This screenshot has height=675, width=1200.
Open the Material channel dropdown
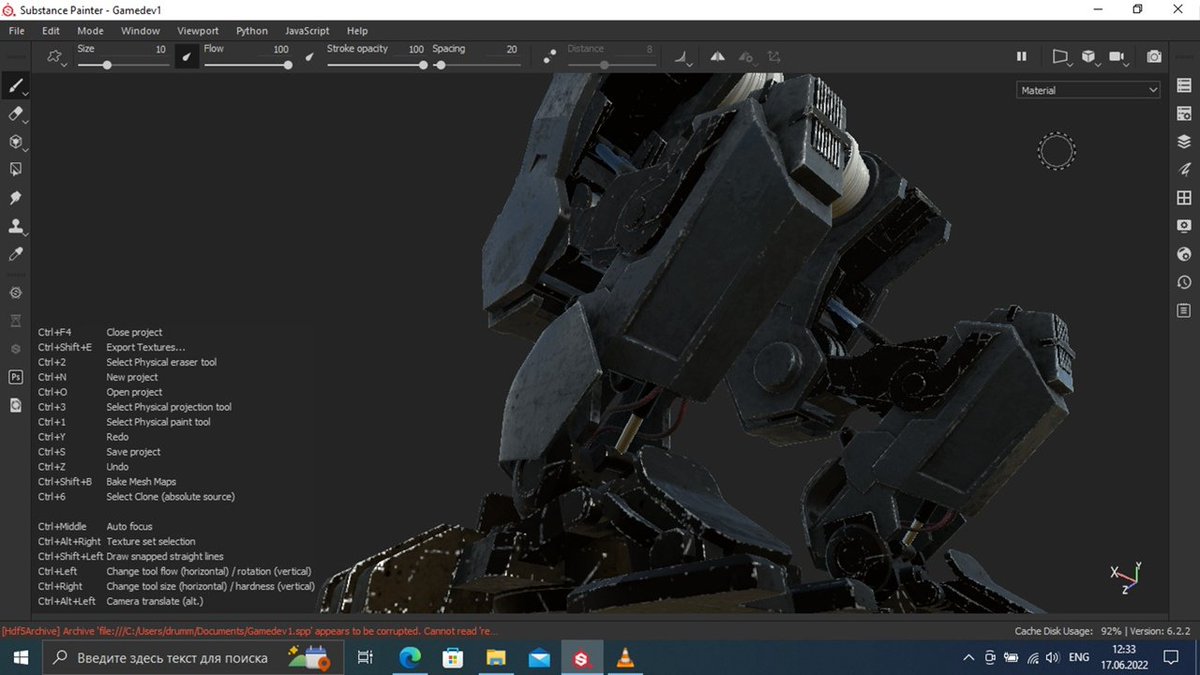(x=1088, y=90)
